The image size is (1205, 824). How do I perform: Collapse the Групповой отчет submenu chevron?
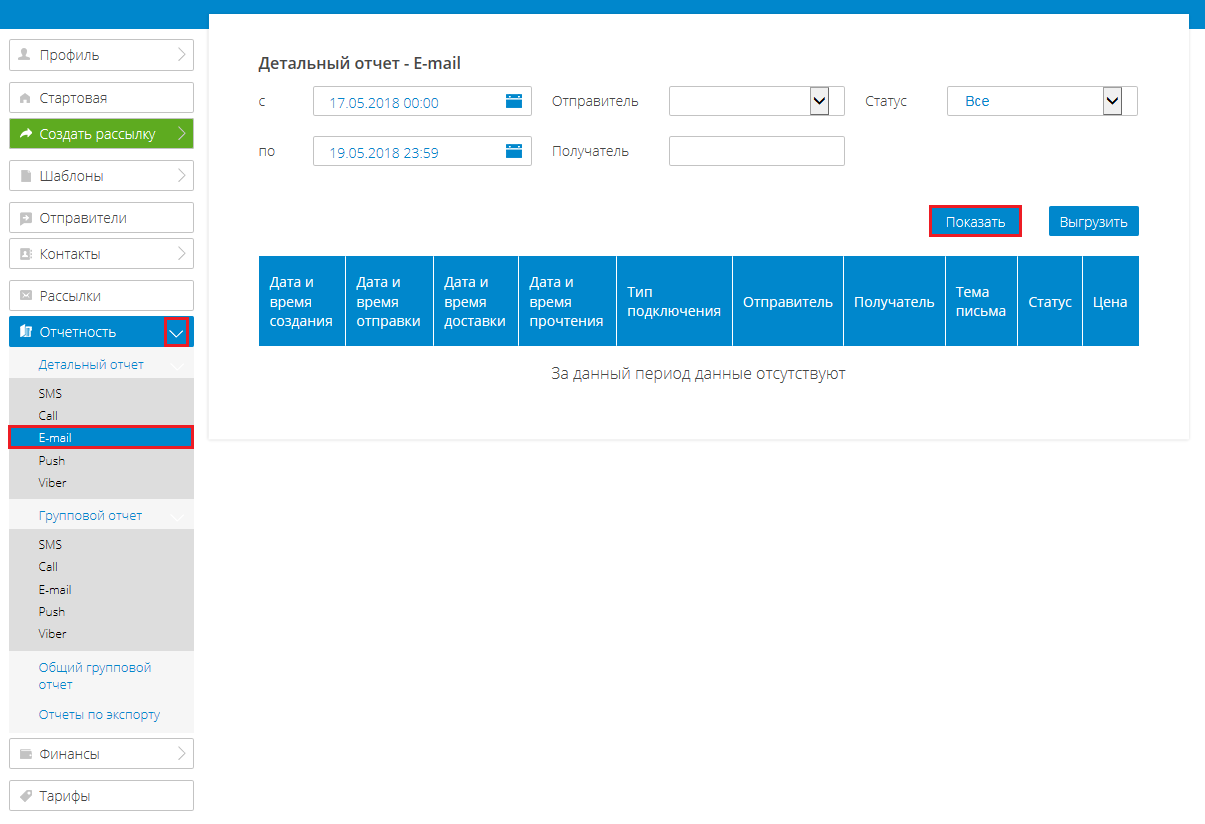pyautogui.click(x=177, y=517)
